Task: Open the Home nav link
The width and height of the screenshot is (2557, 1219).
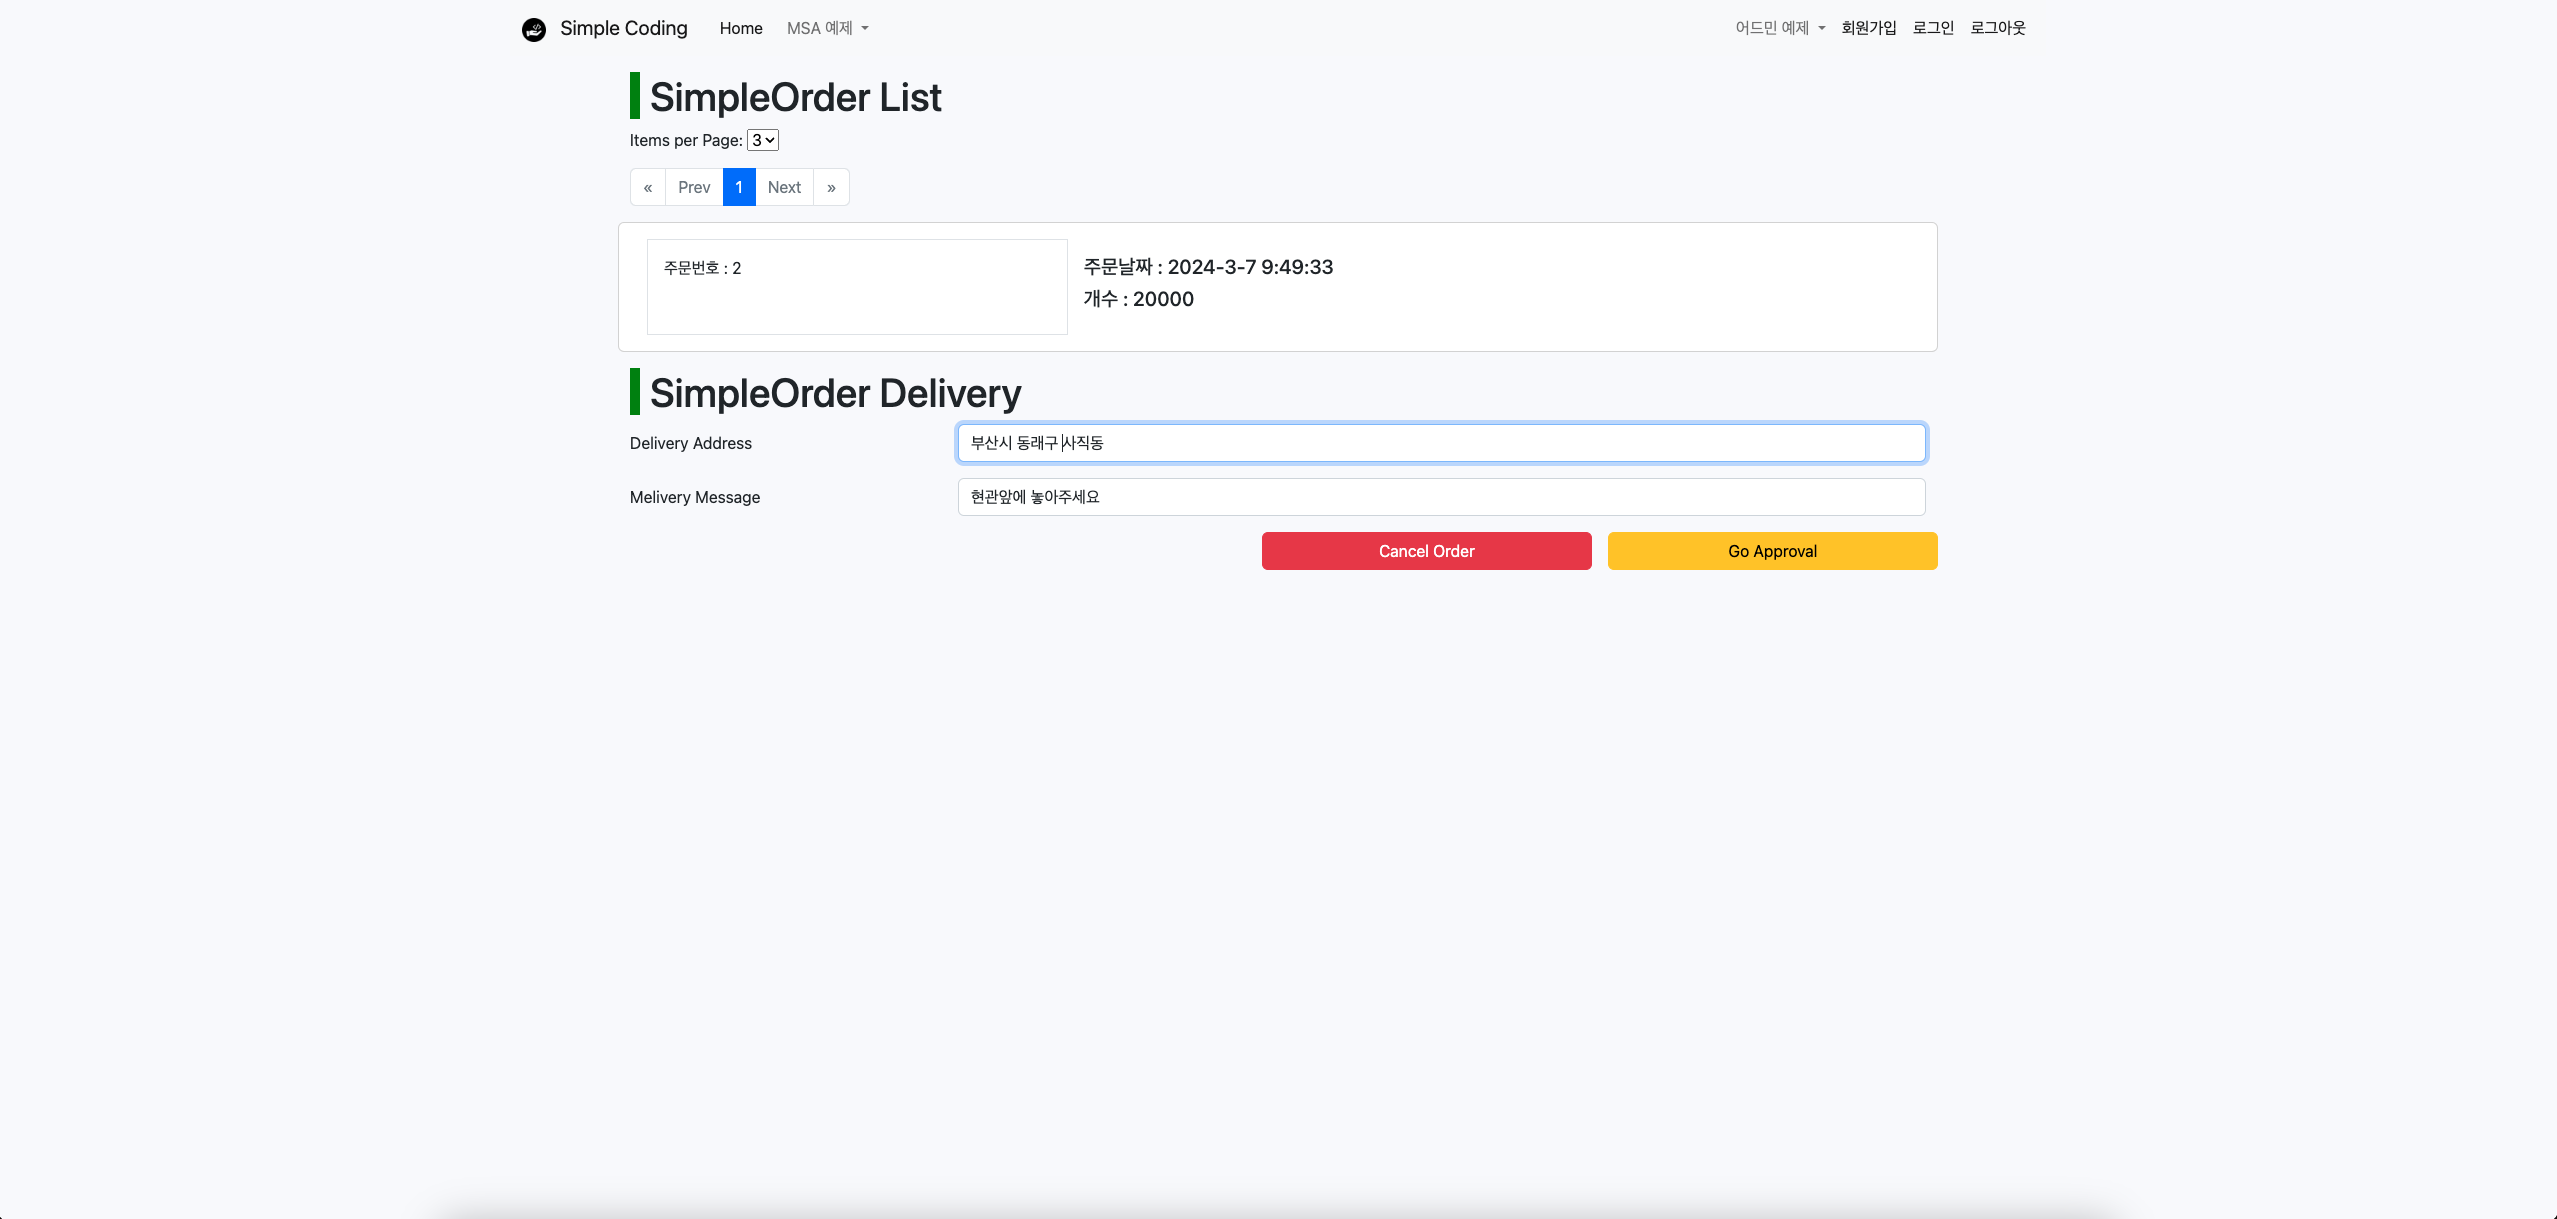Action: (740, 28)
